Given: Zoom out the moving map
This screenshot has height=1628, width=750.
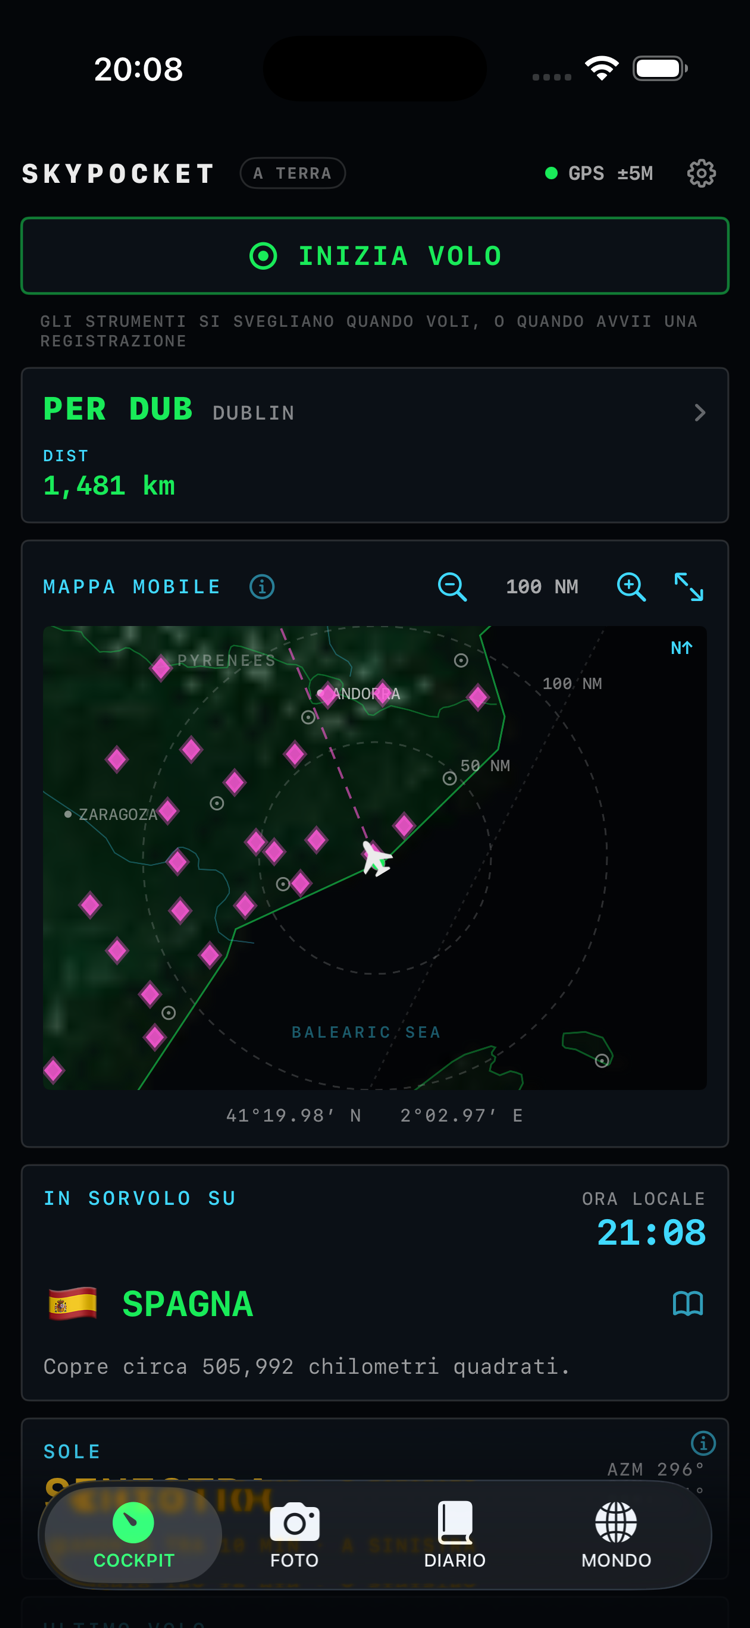Looking at the screenshot, I should (452, 587).
